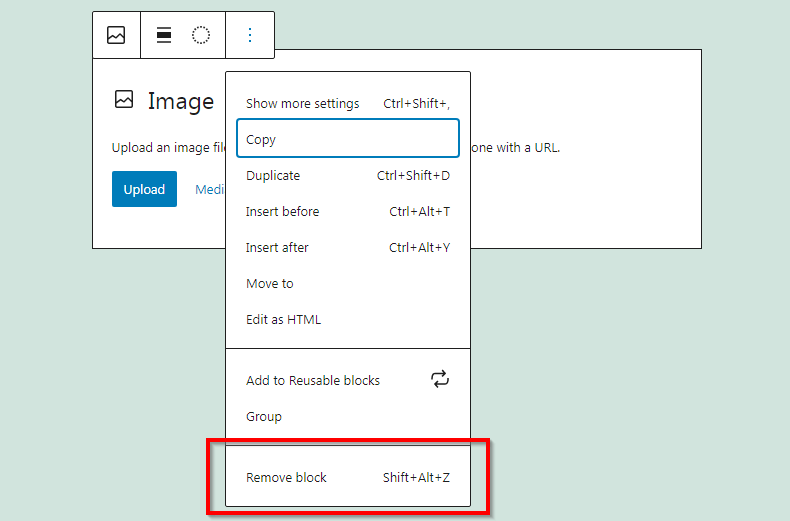Click the 'Upload an image' description text
790x521 pixels.
click(x=169, y=148)
